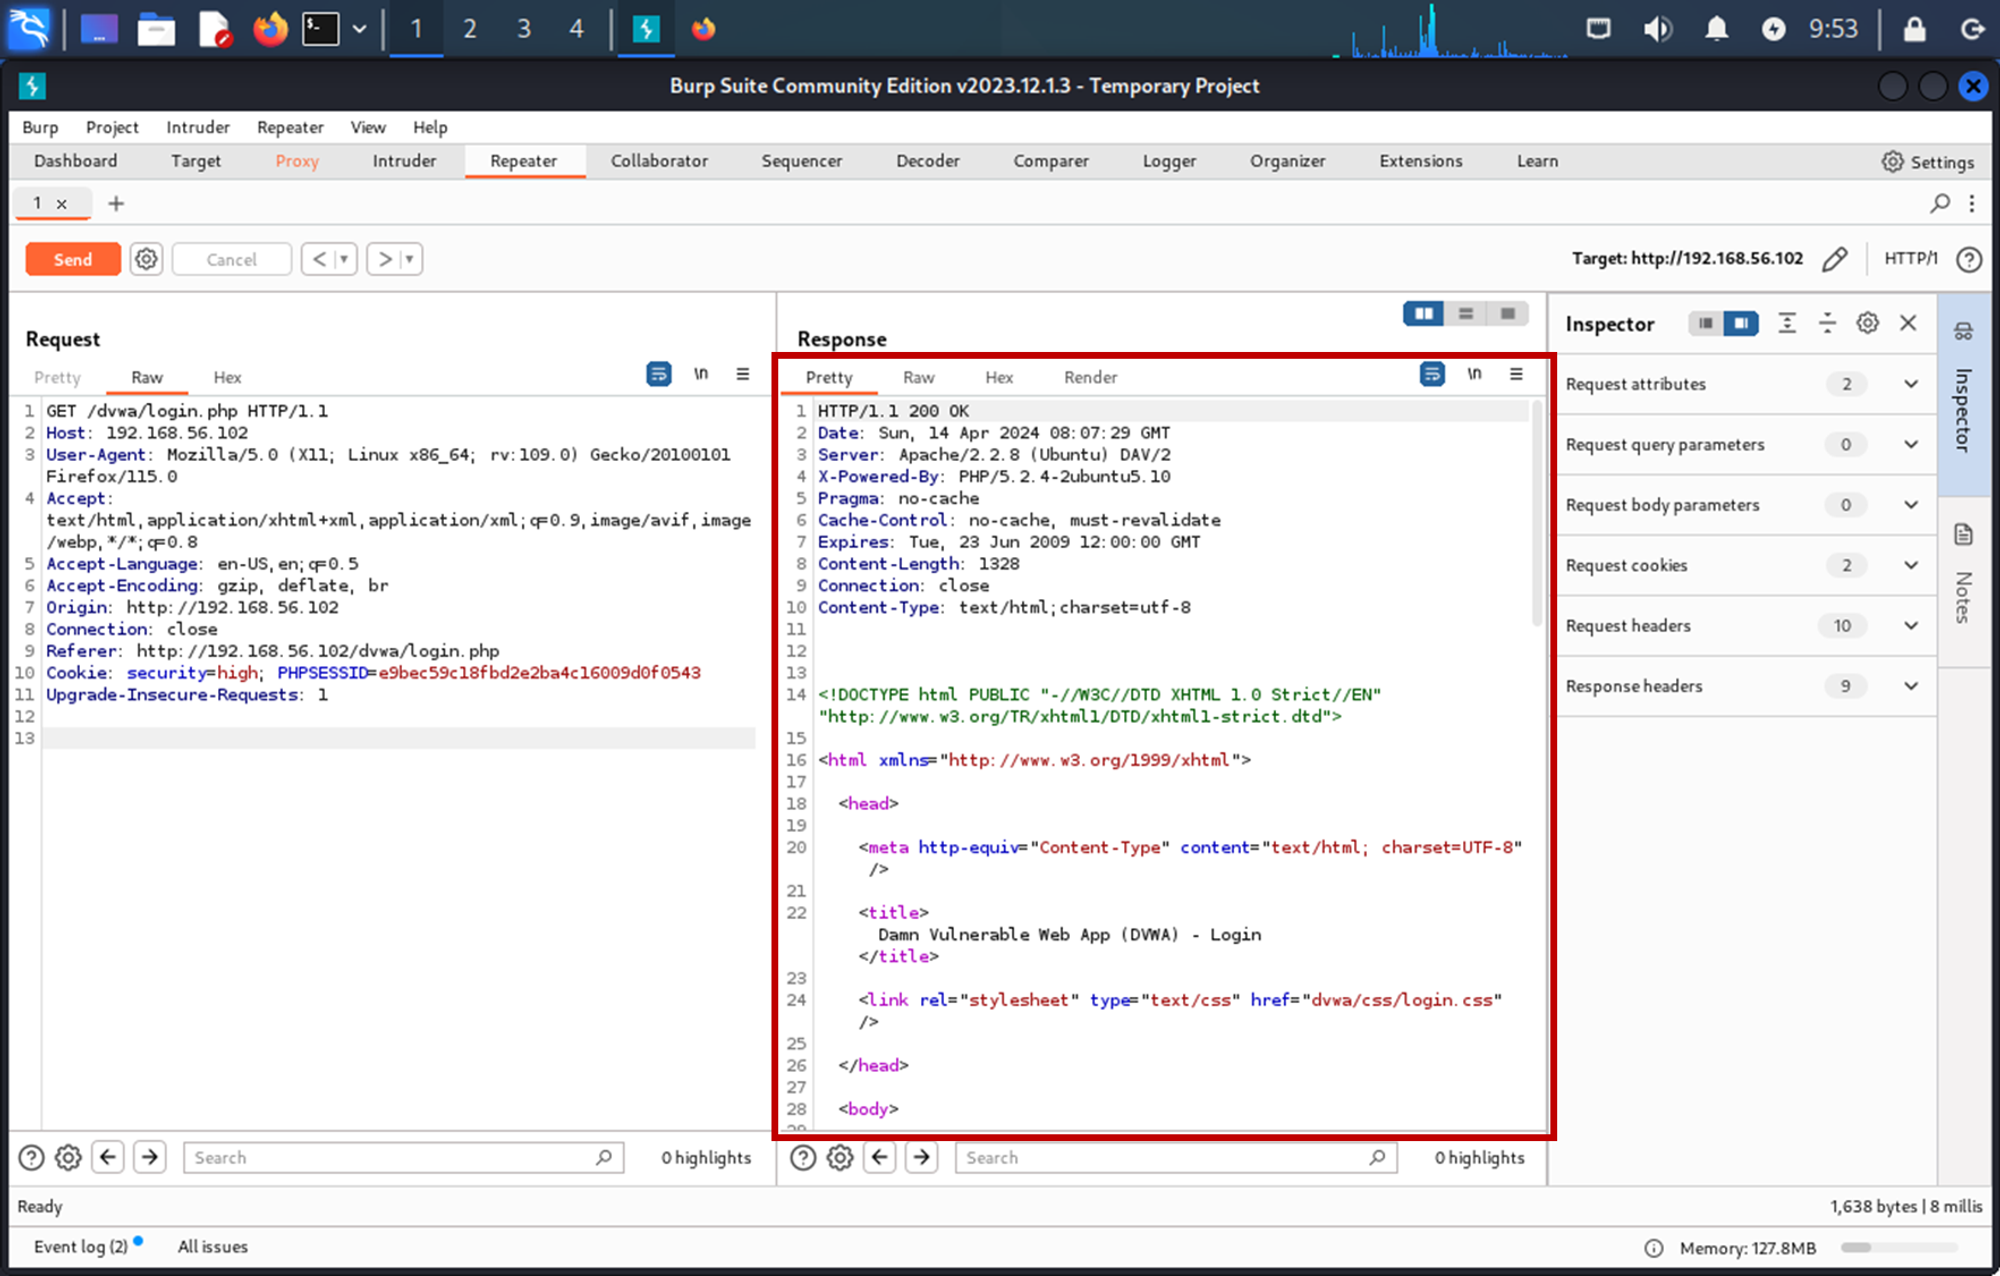
Task: Open the Burp menu
Action: coord(40,127)
